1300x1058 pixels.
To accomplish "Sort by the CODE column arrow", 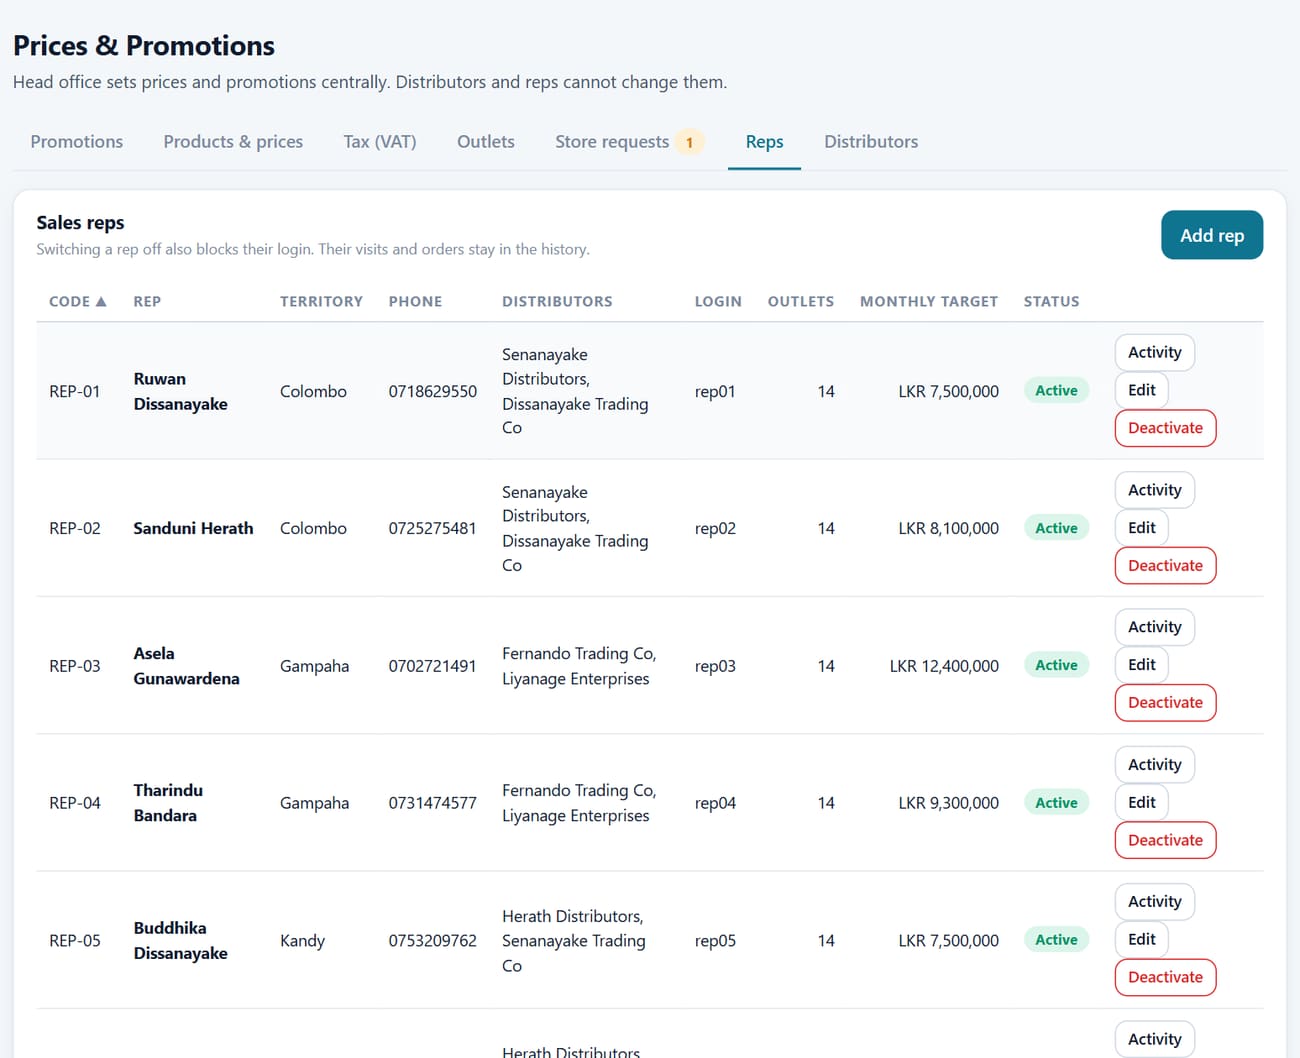I will (x=100, y=301).
